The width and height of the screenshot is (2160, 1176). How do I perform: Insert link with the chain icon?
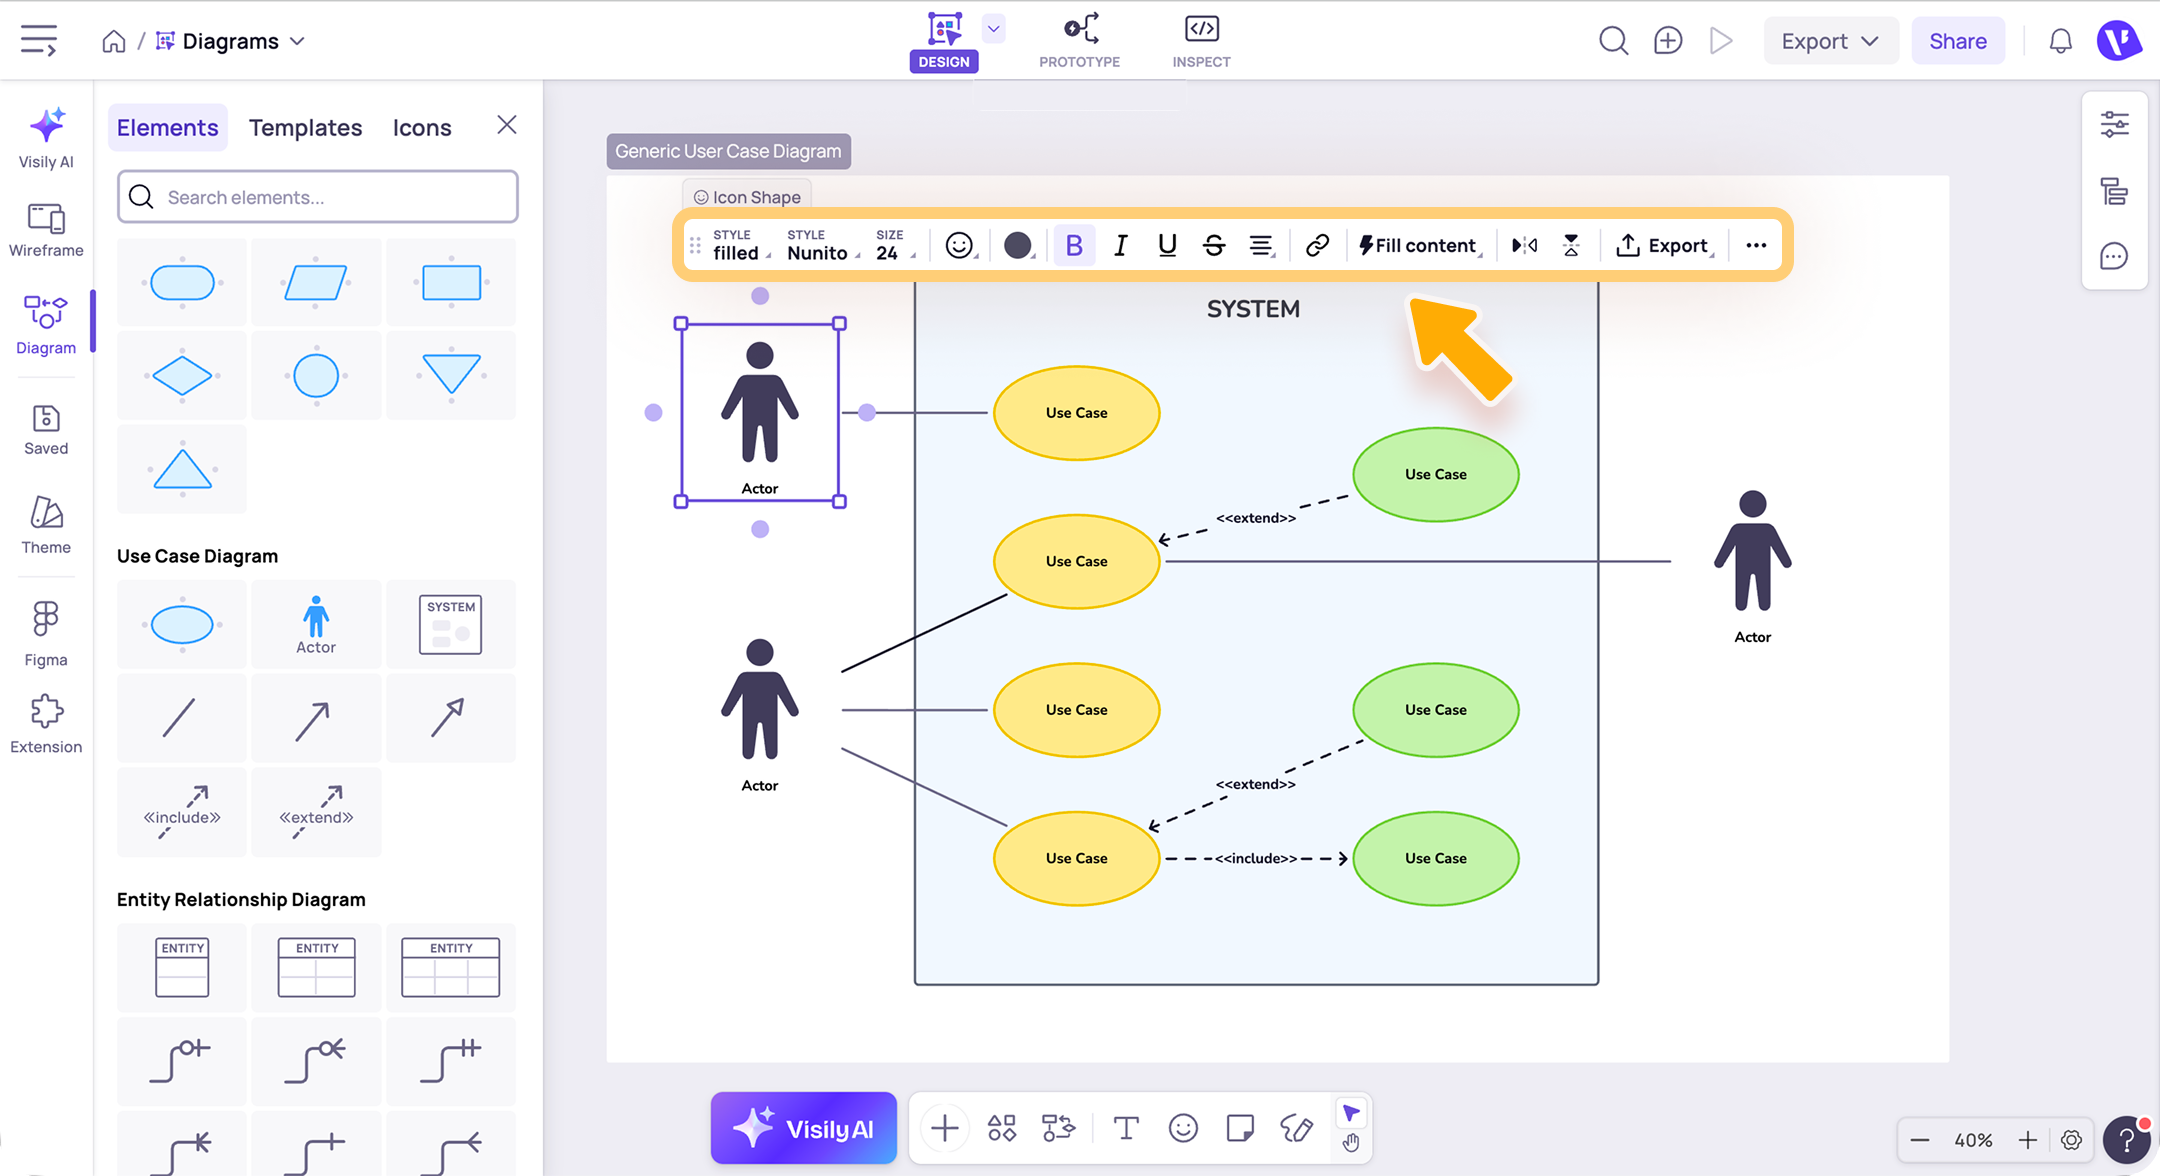tap(1317, 245)
